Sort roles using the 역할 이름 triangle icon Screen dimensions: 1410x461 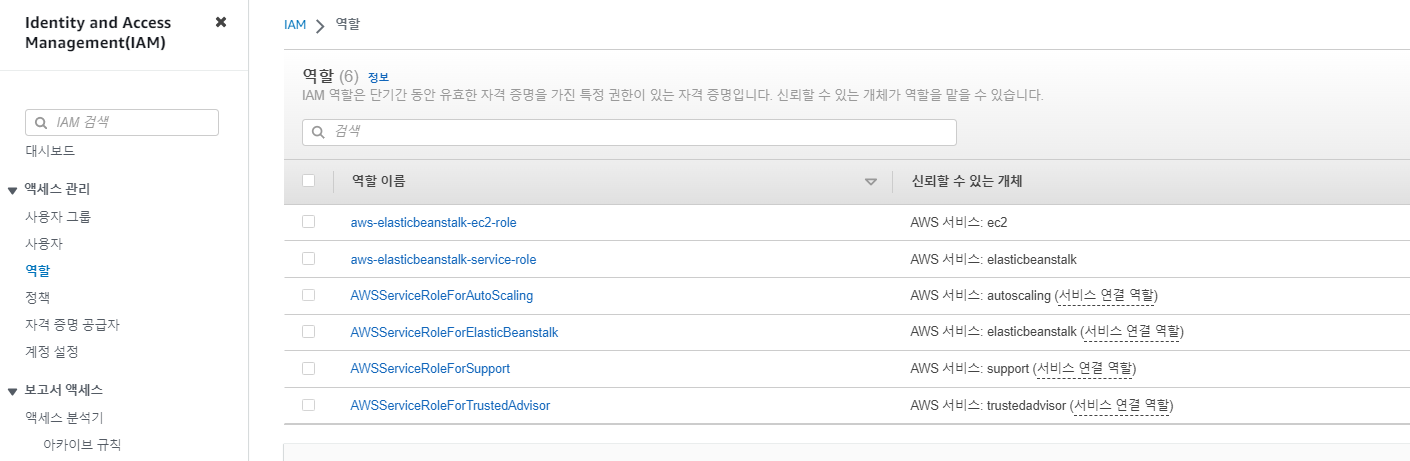870,182
